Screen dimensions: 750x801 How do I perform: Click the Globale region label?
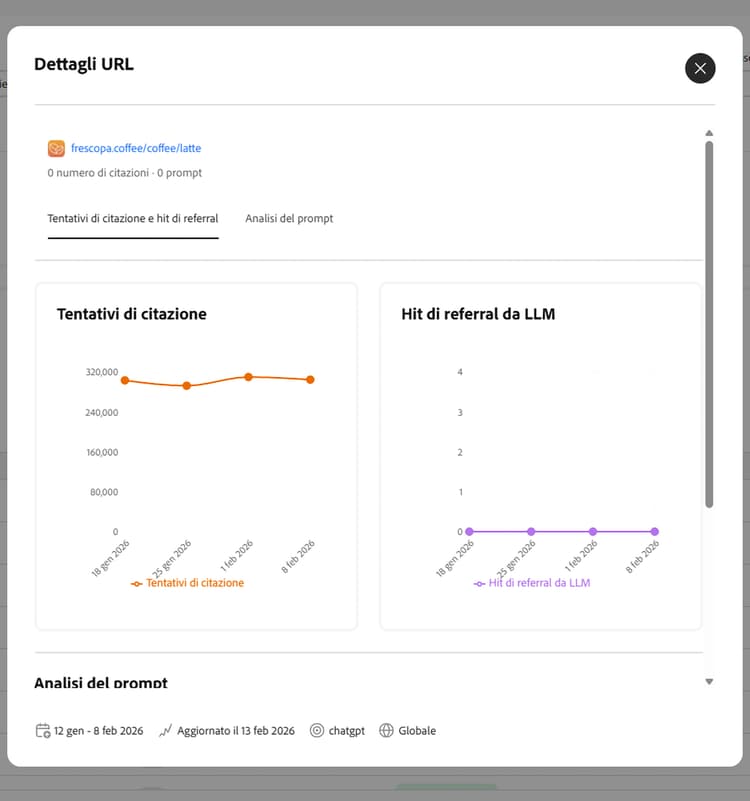pyautogui.click(x=417, y=731)
